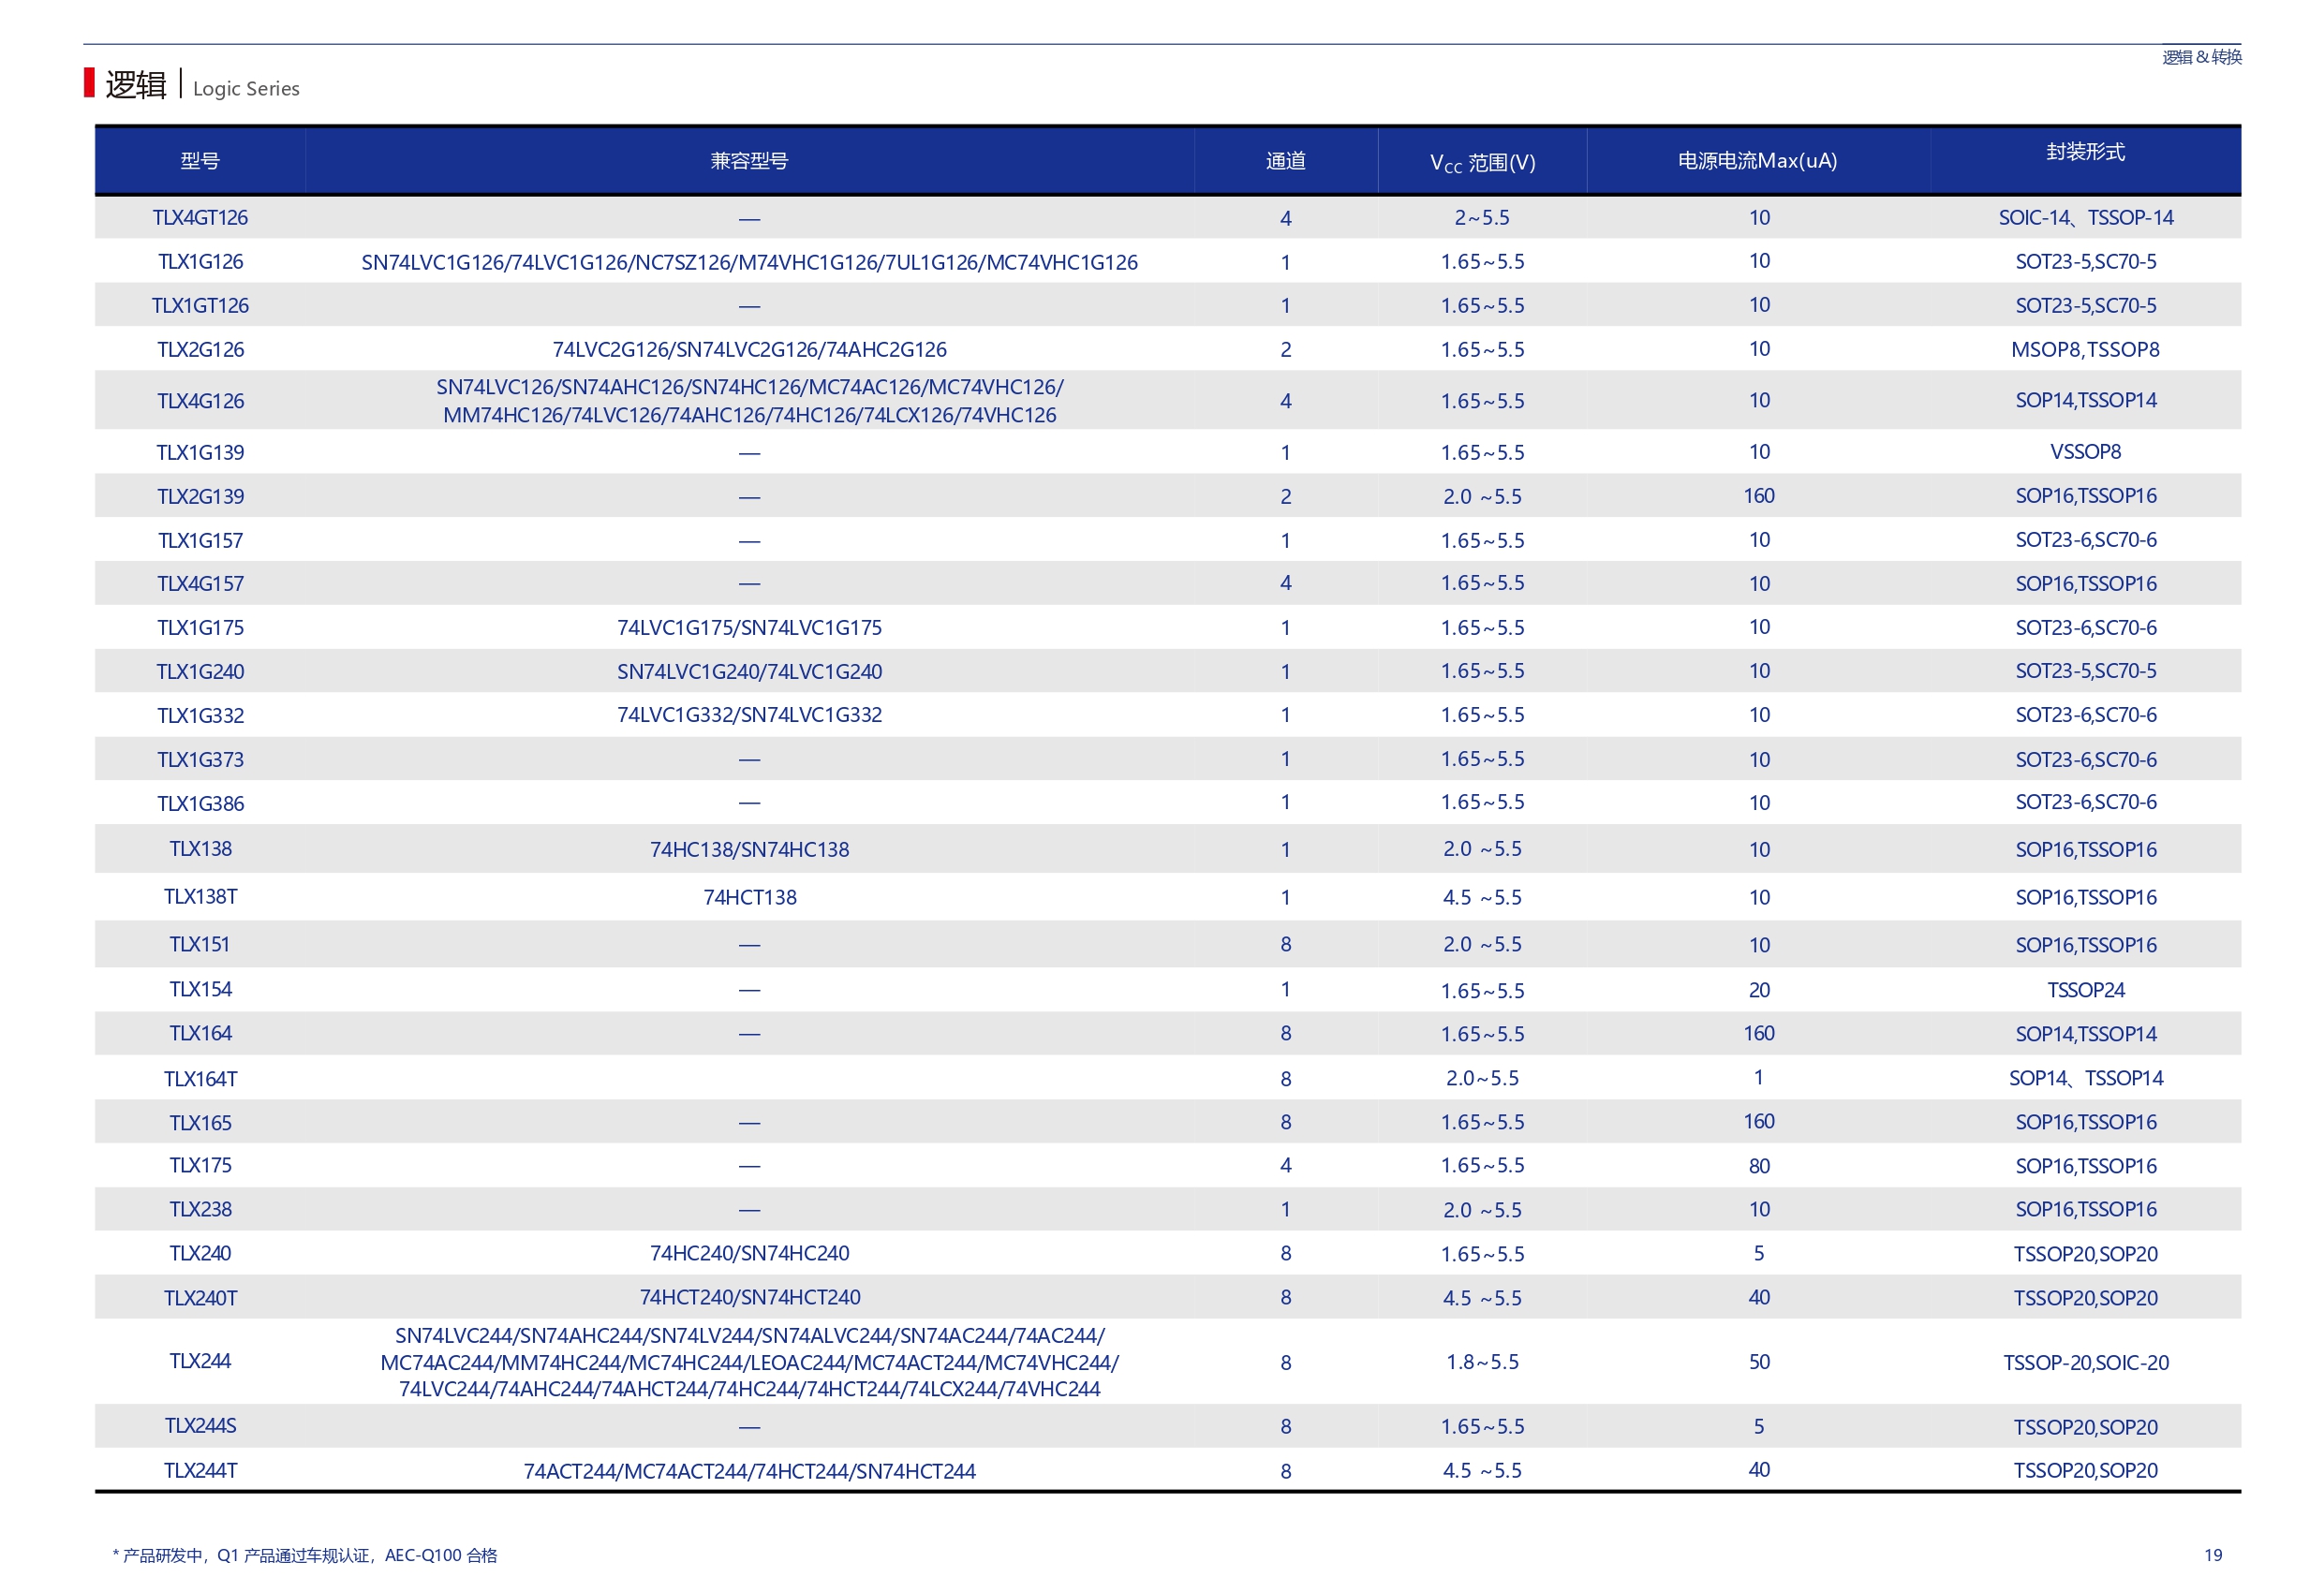Click the TLX138T model name
Viewport: 2324px width, 1577px height.
pyautogui.click(x=200, y=897)
